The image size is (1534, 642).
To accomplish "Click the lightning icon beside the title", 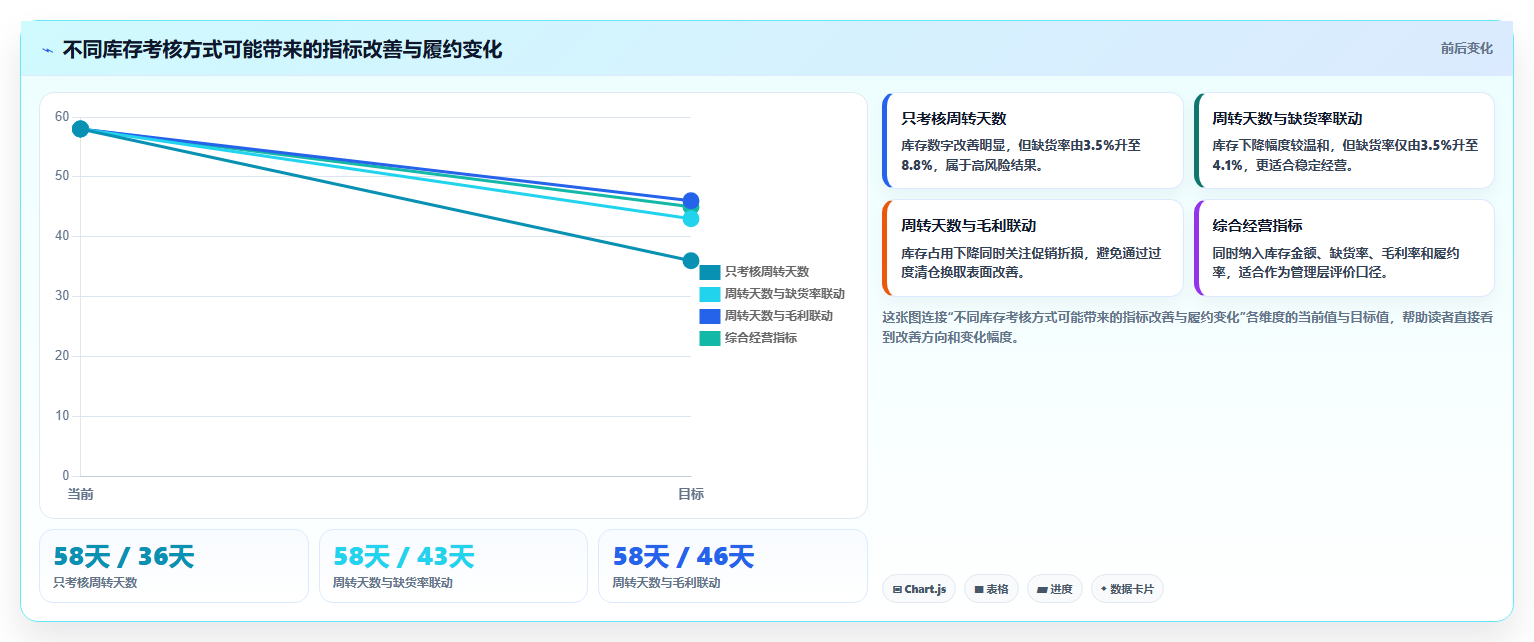I will (x=47, y=50).
